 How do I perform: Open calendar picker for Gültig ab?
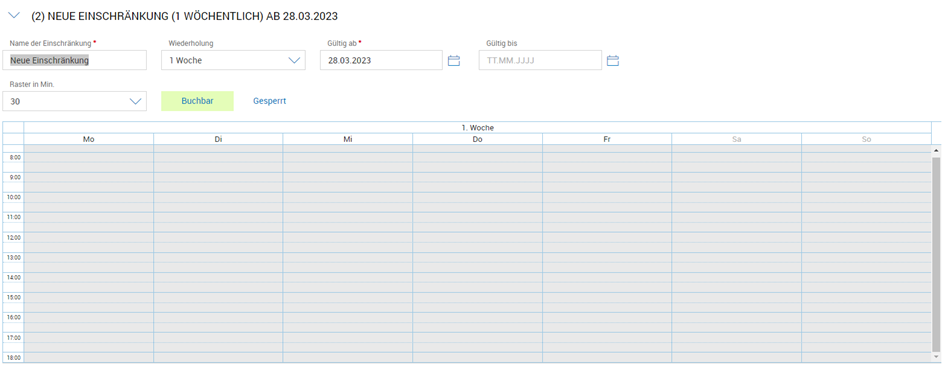[454, 60]
